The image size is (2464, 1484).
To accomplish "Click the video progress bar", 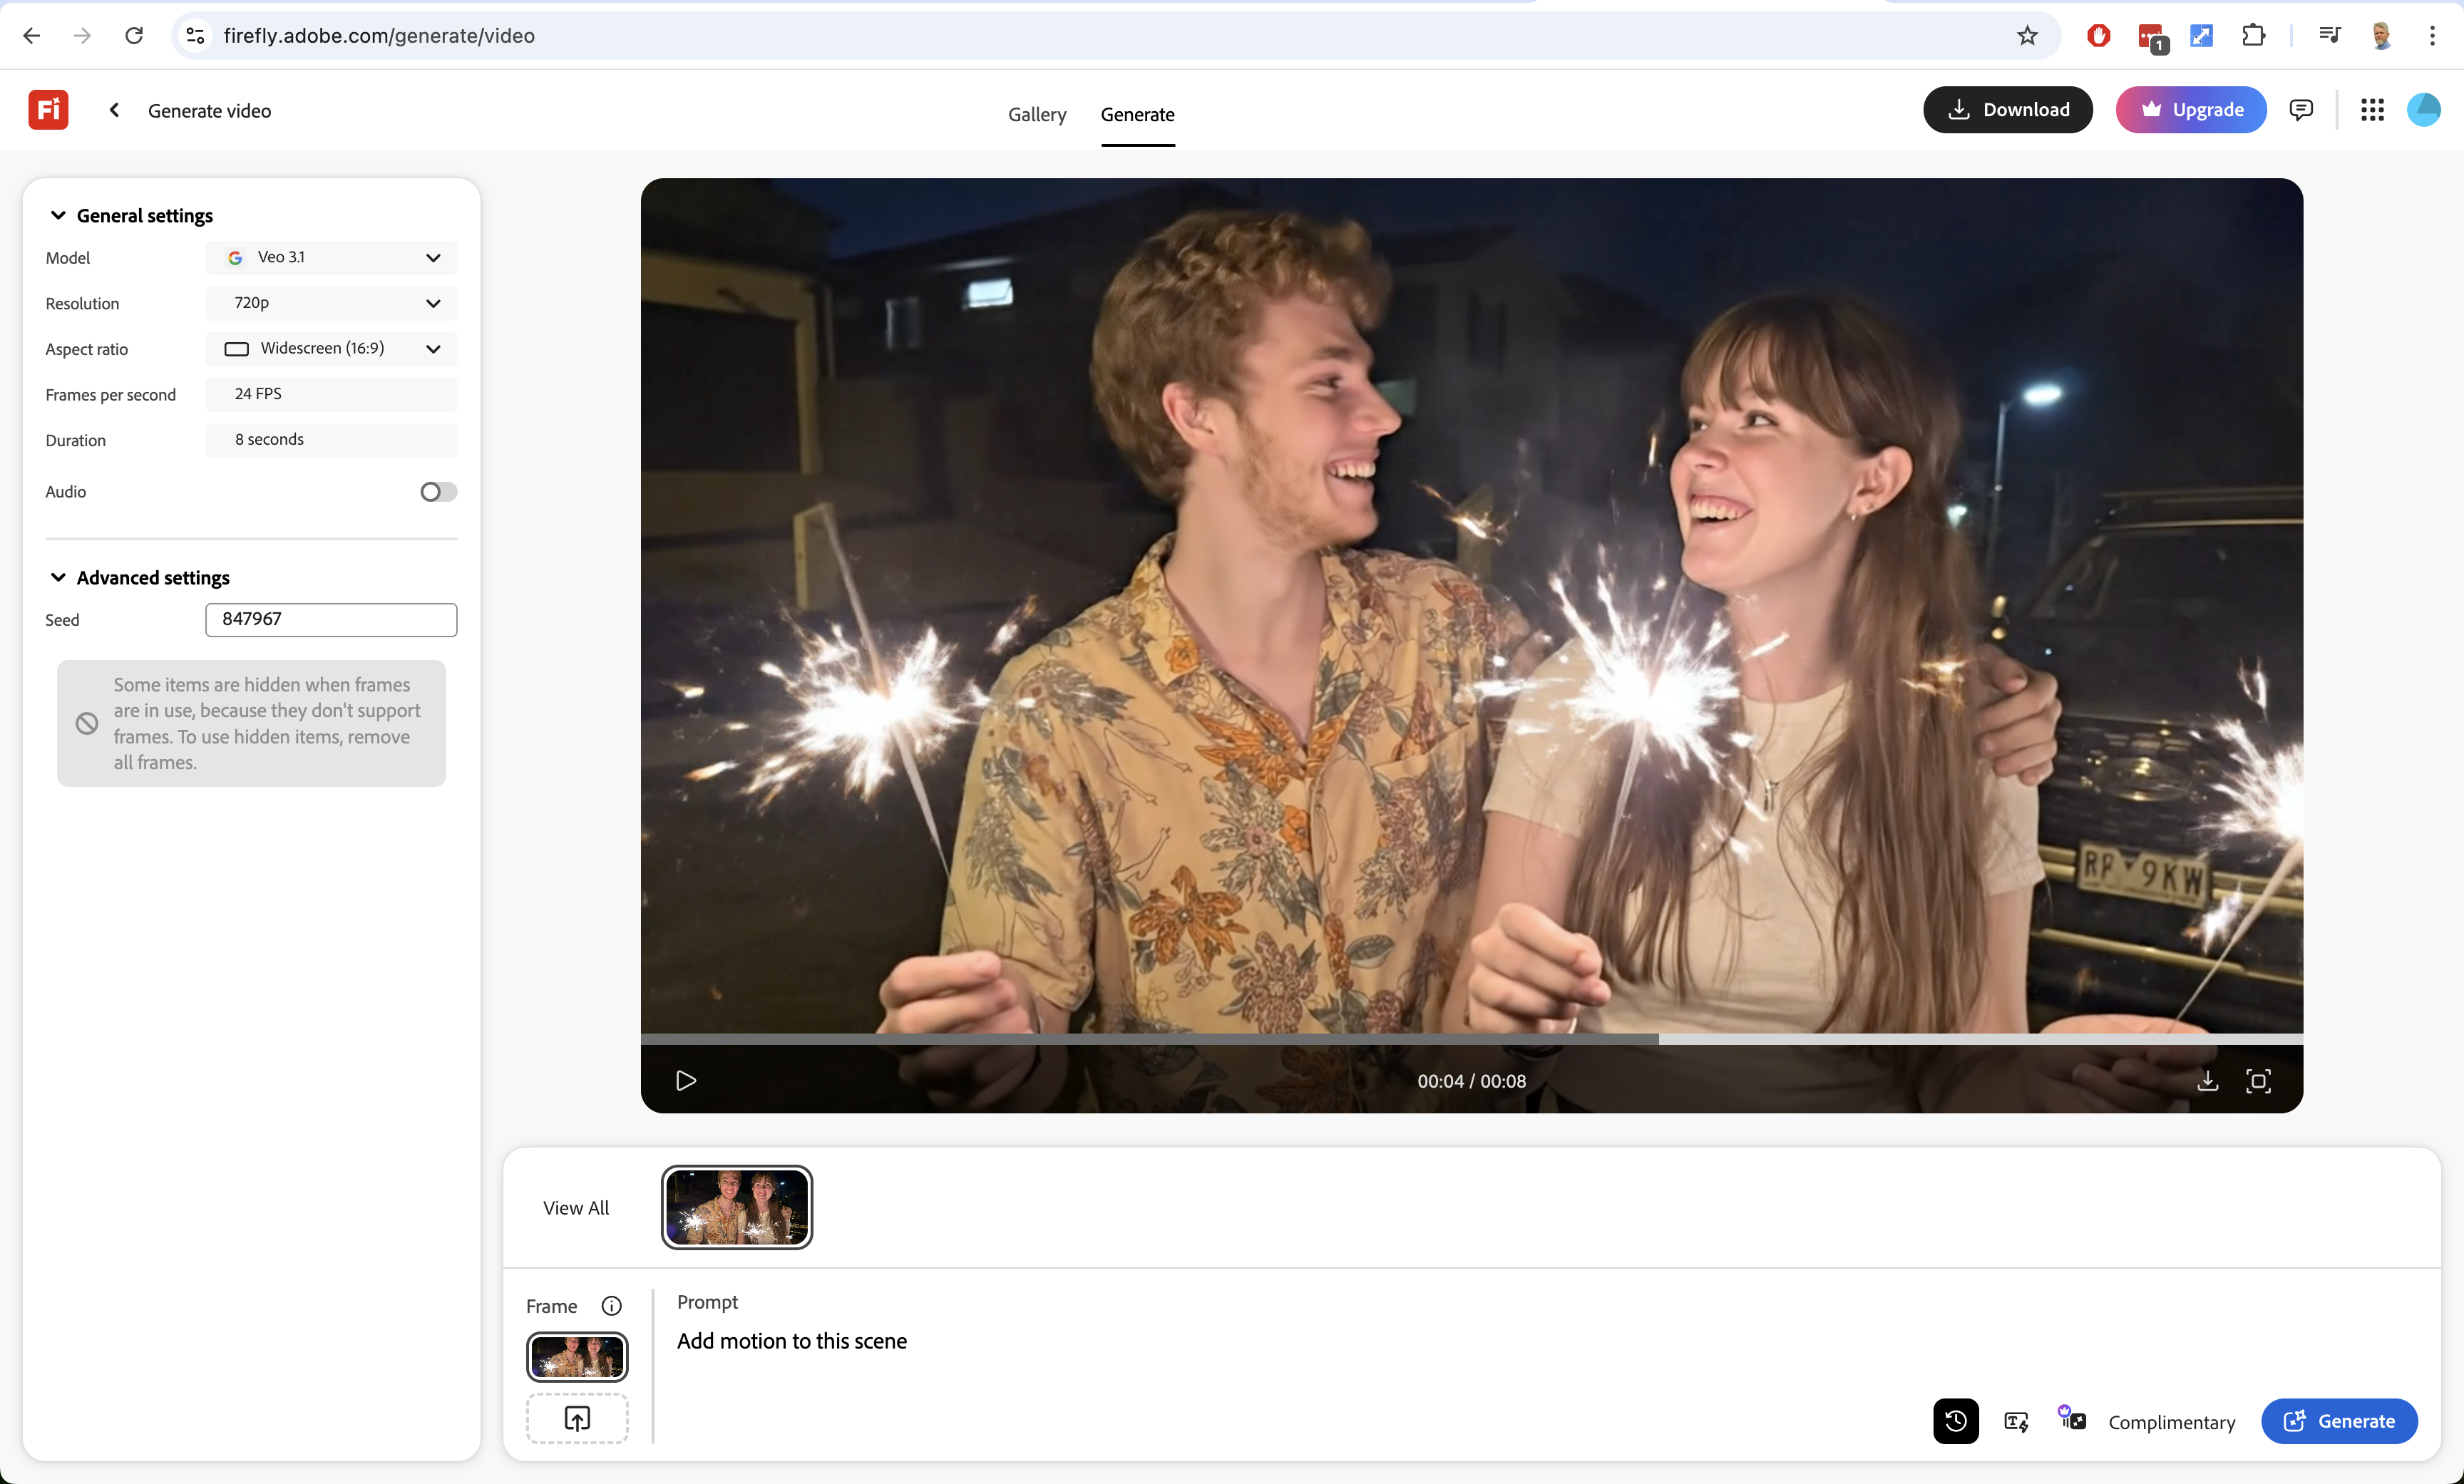I will 1471,1039.
